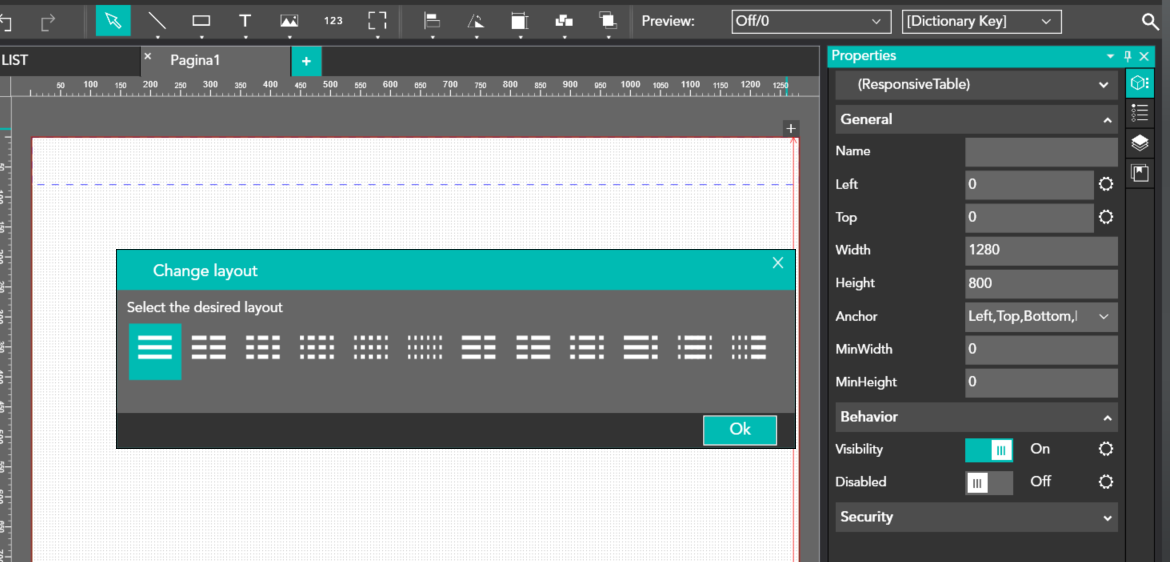Click the magnifier search icon
This screenshot has width=1170, height=562.
coord(1150,21)
